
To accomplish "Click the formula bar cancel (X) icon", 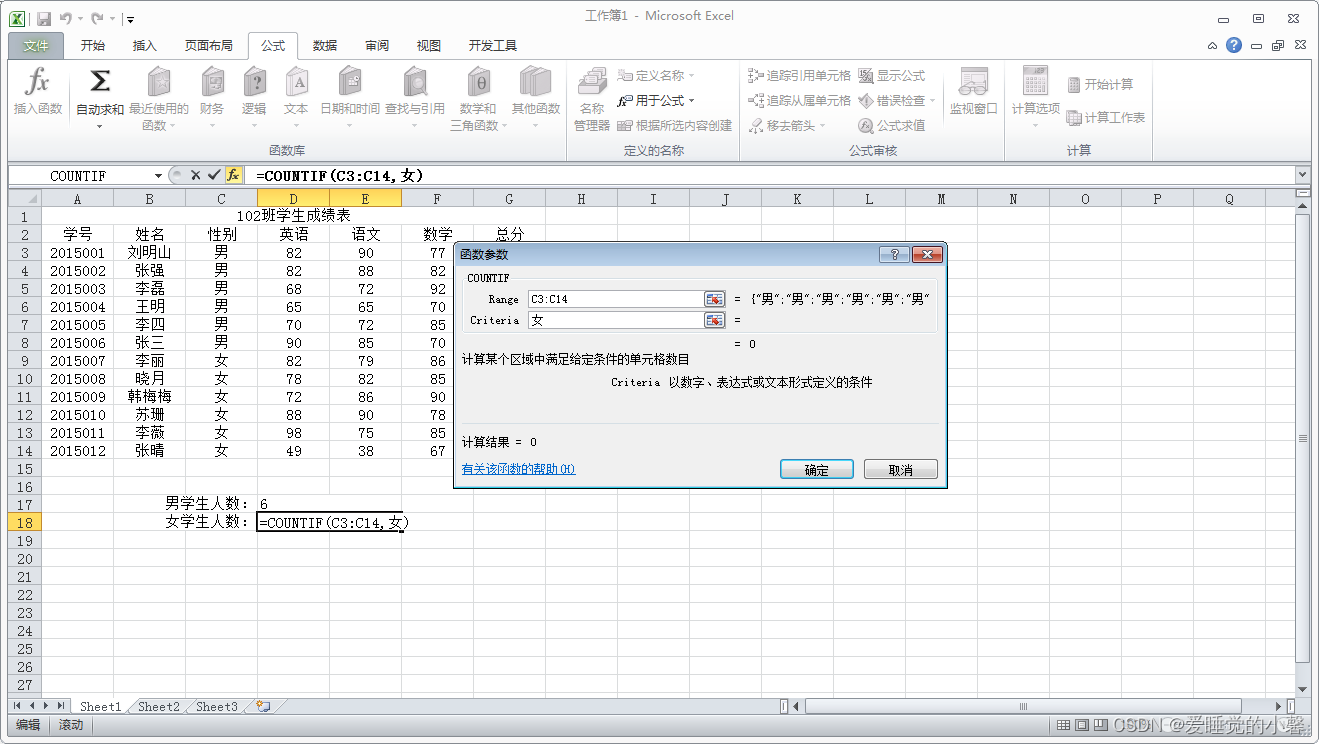I will click(196, 175).
